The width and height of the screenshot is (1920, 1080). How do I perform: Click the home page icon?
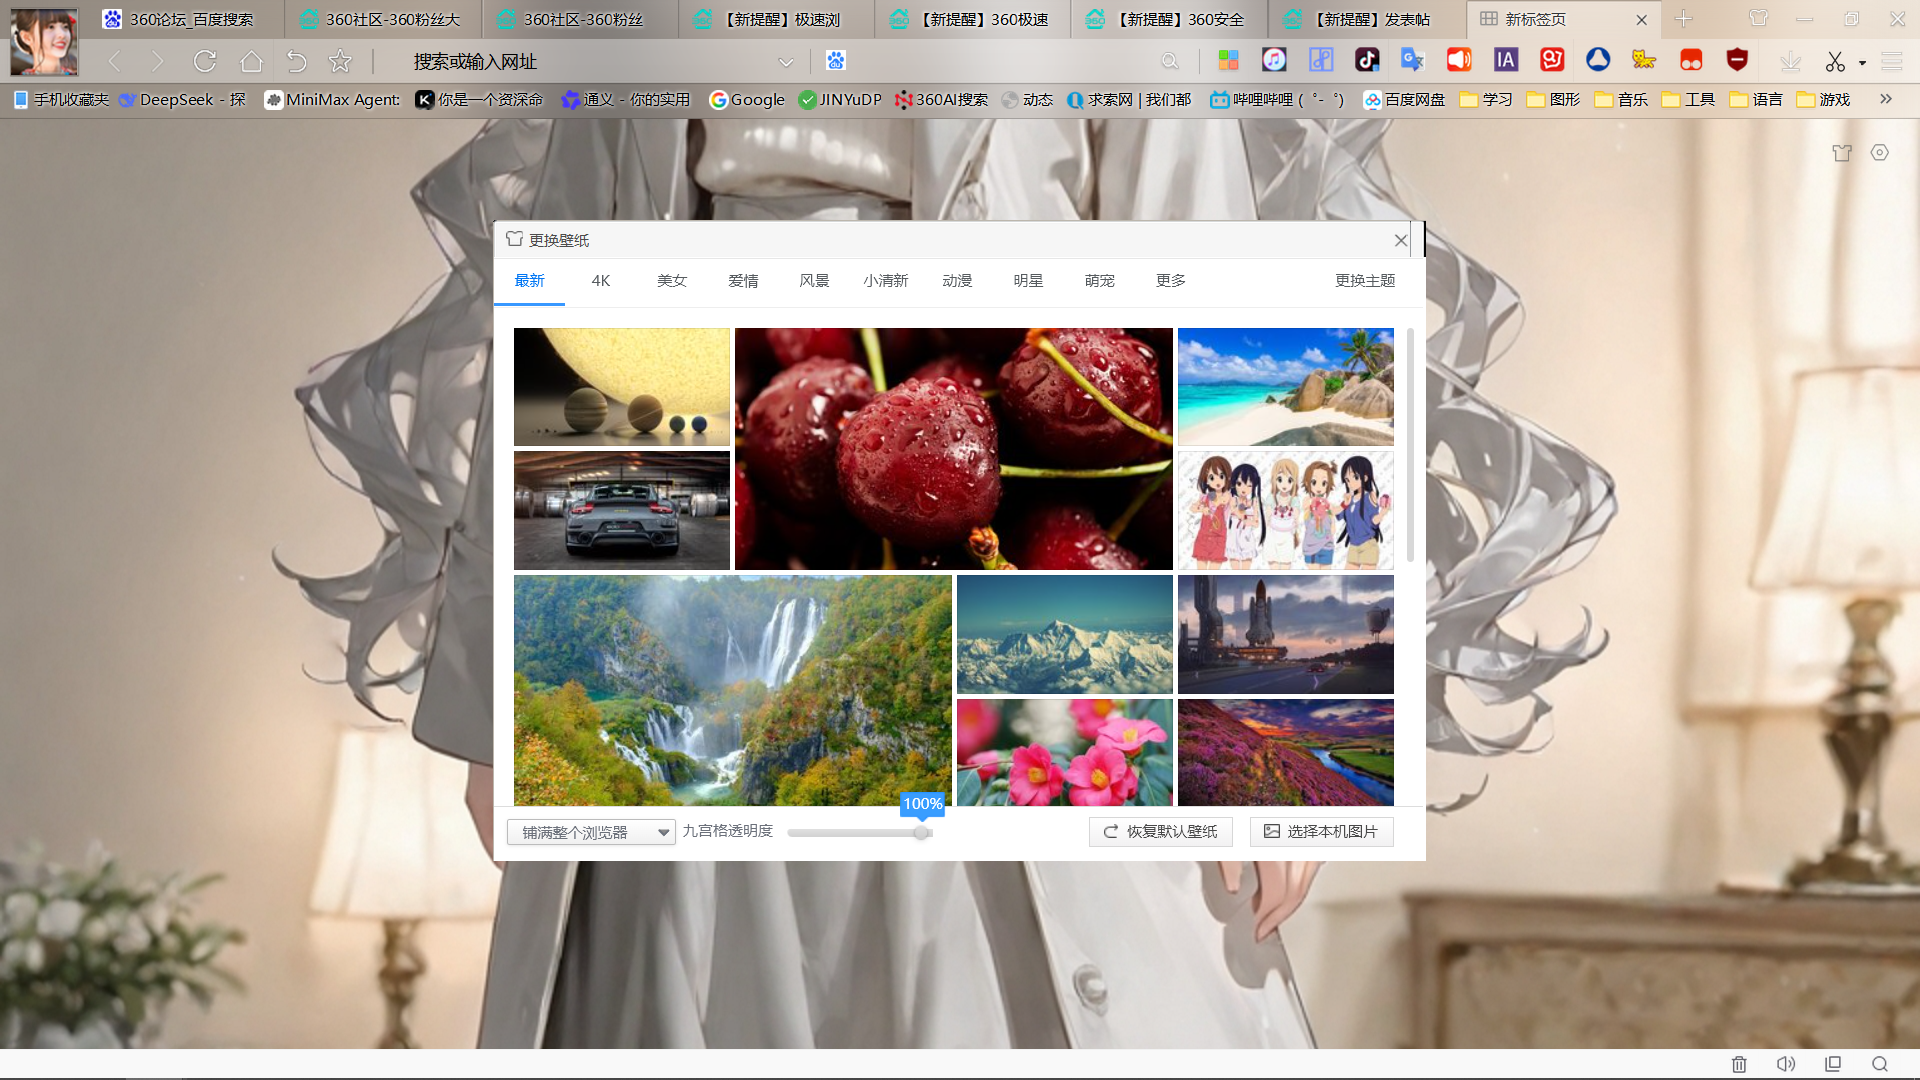click(251, 62)
